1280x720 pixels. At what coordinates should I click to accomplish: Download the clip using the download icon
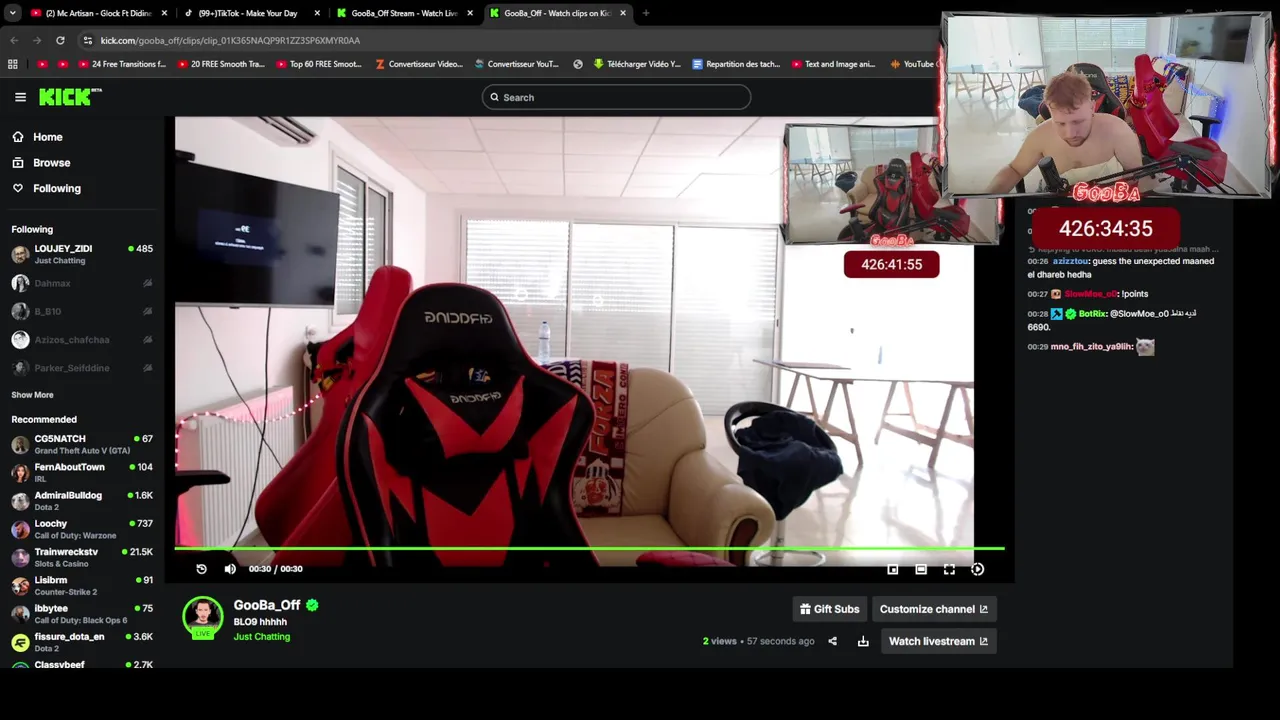click(863, 641)
